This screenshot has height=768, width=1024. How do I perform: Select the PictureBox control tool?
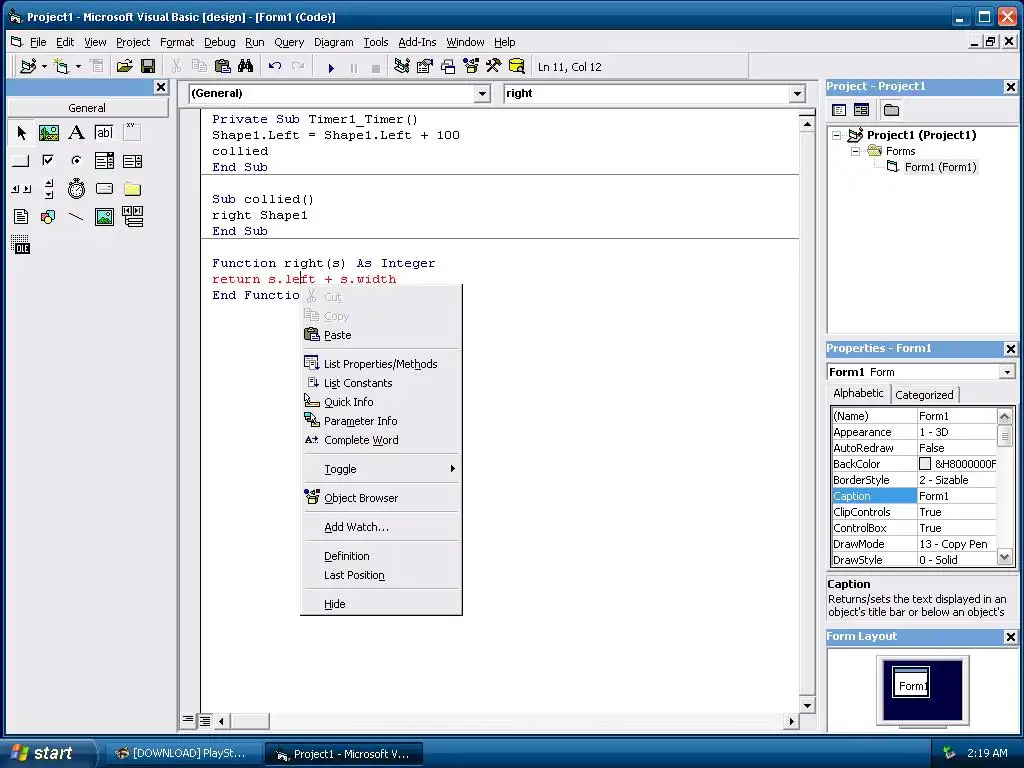49,133
